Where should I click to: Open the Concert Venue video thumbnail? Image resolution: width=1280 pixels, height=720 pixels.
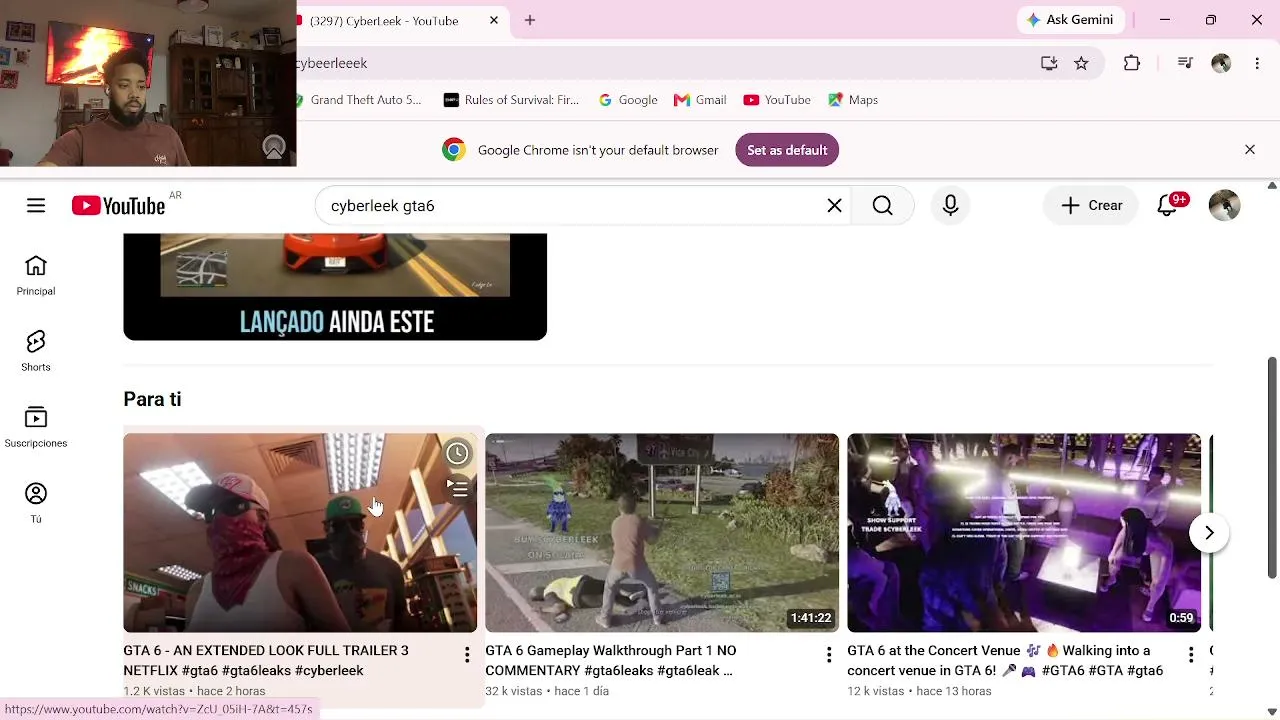(x=1024, y=533)
